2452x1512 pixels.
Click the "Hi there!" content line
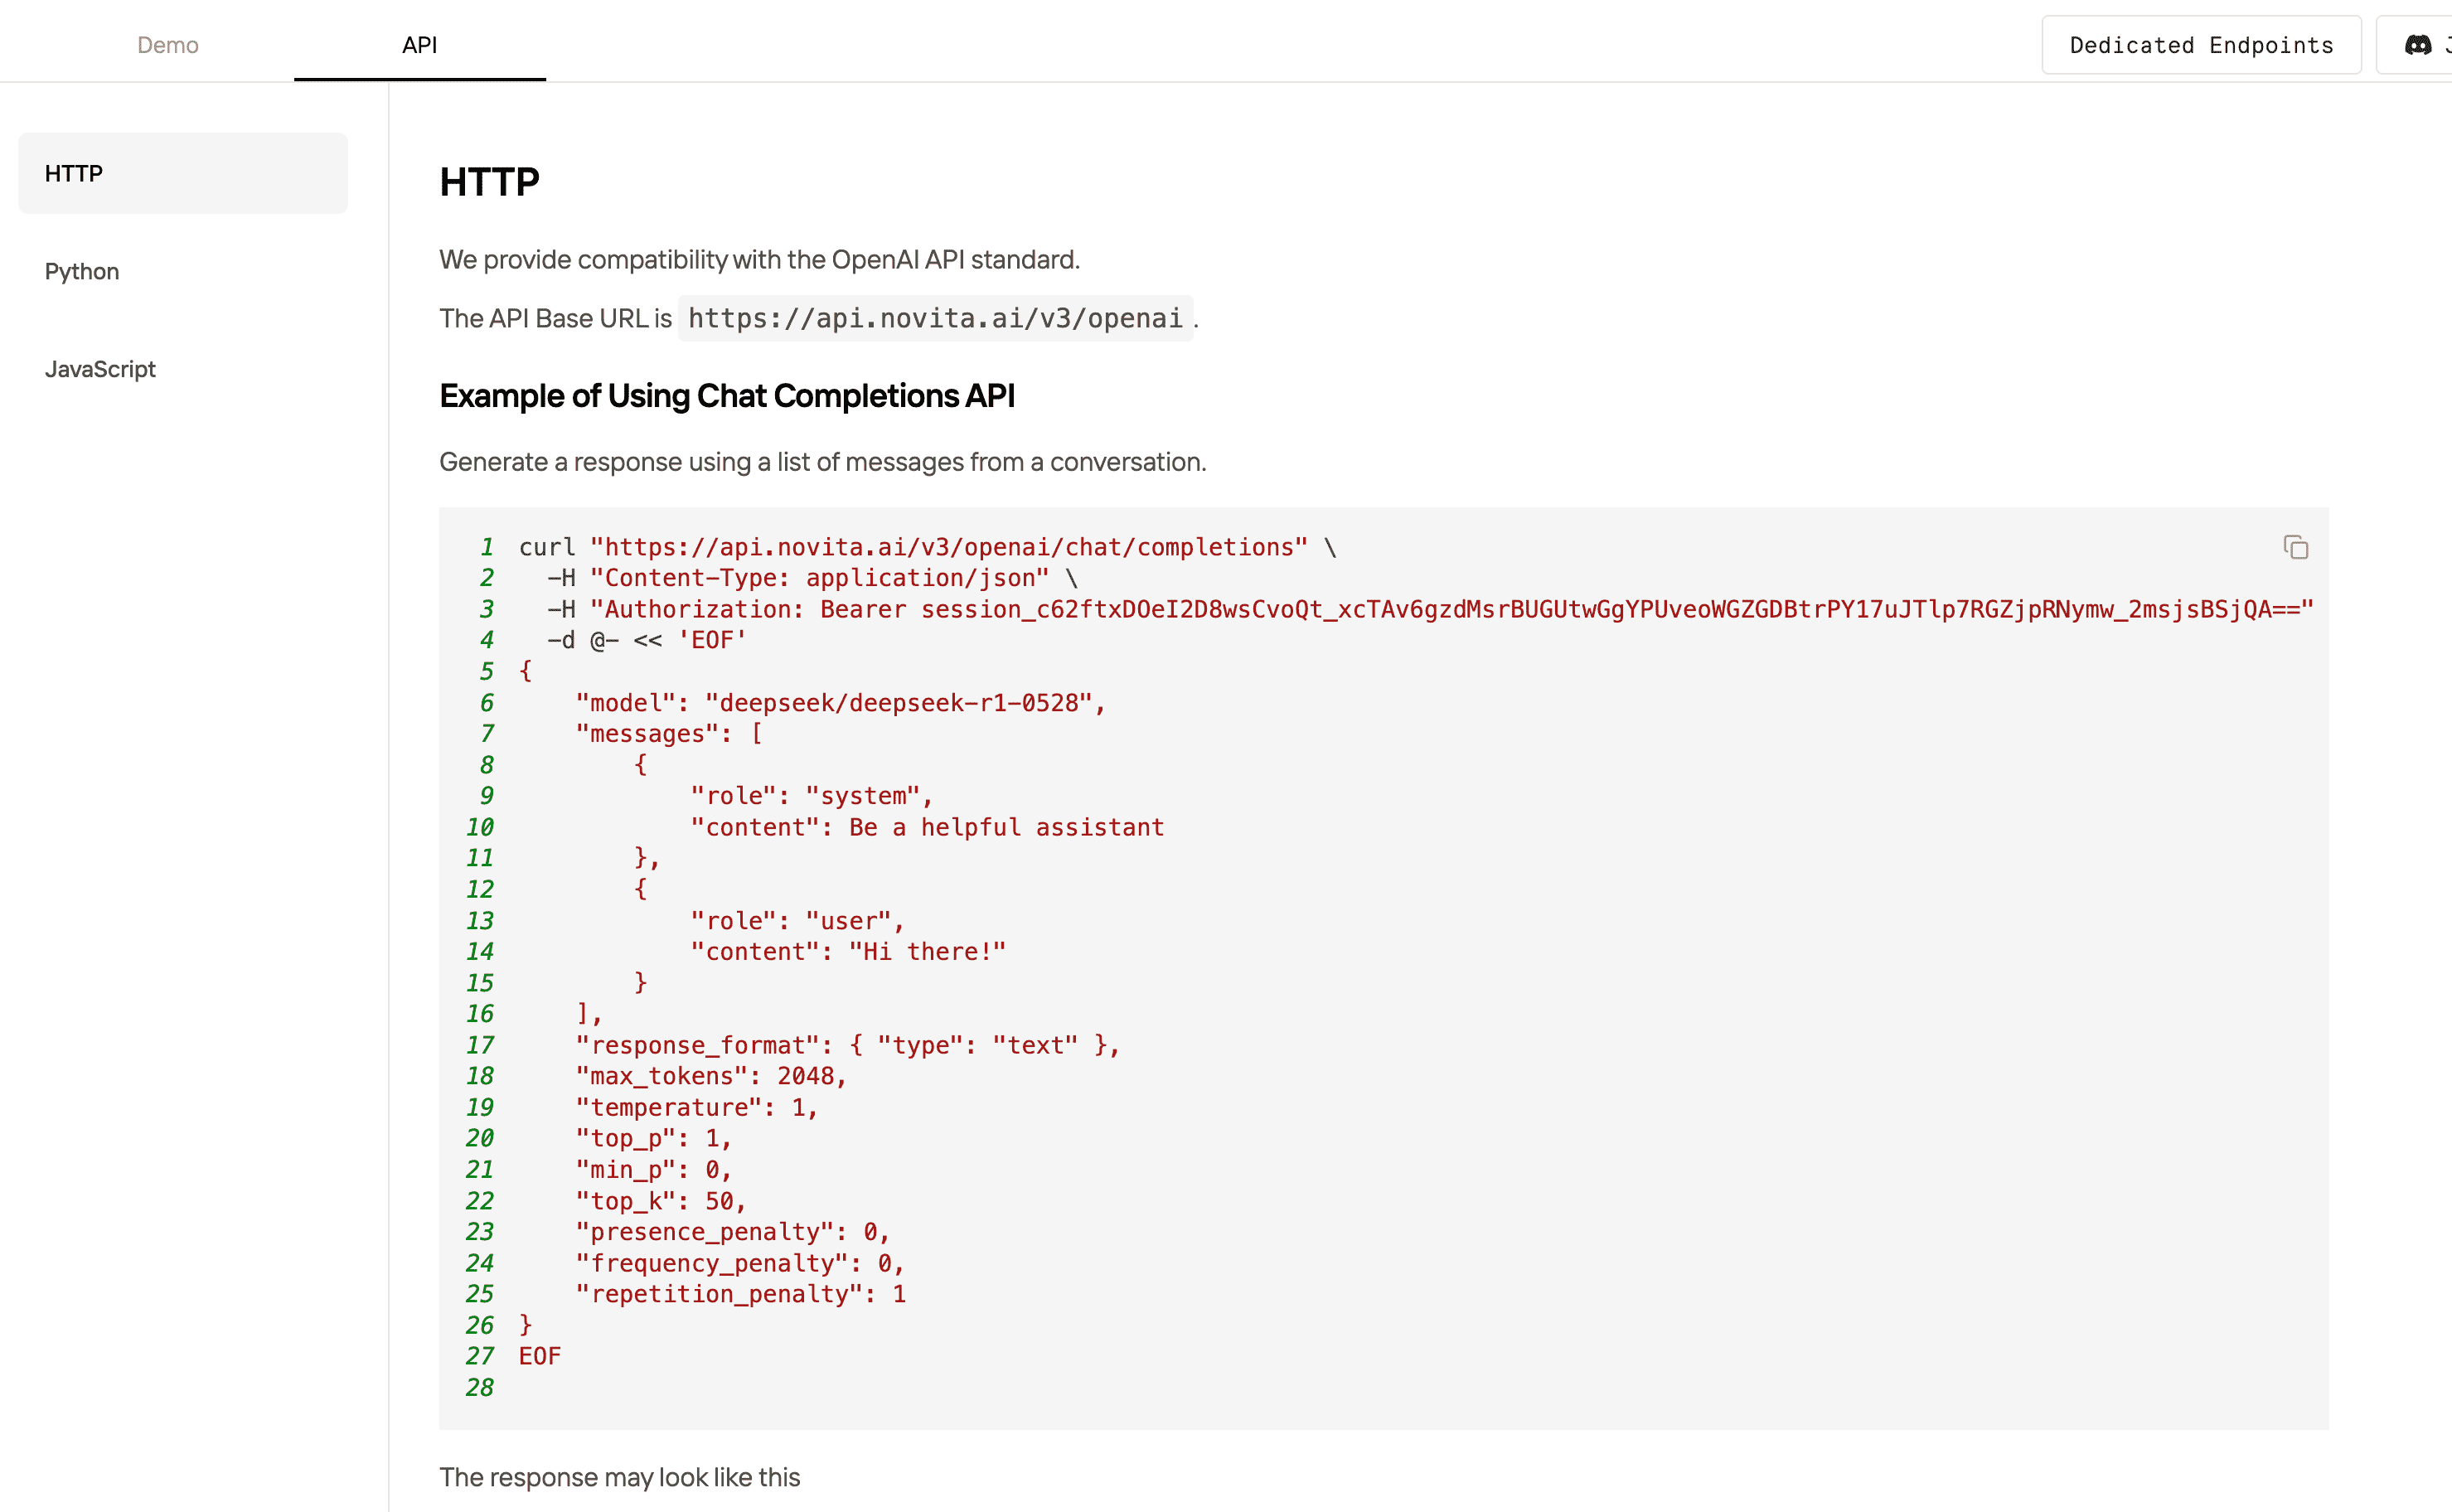[x=849, y=952]
